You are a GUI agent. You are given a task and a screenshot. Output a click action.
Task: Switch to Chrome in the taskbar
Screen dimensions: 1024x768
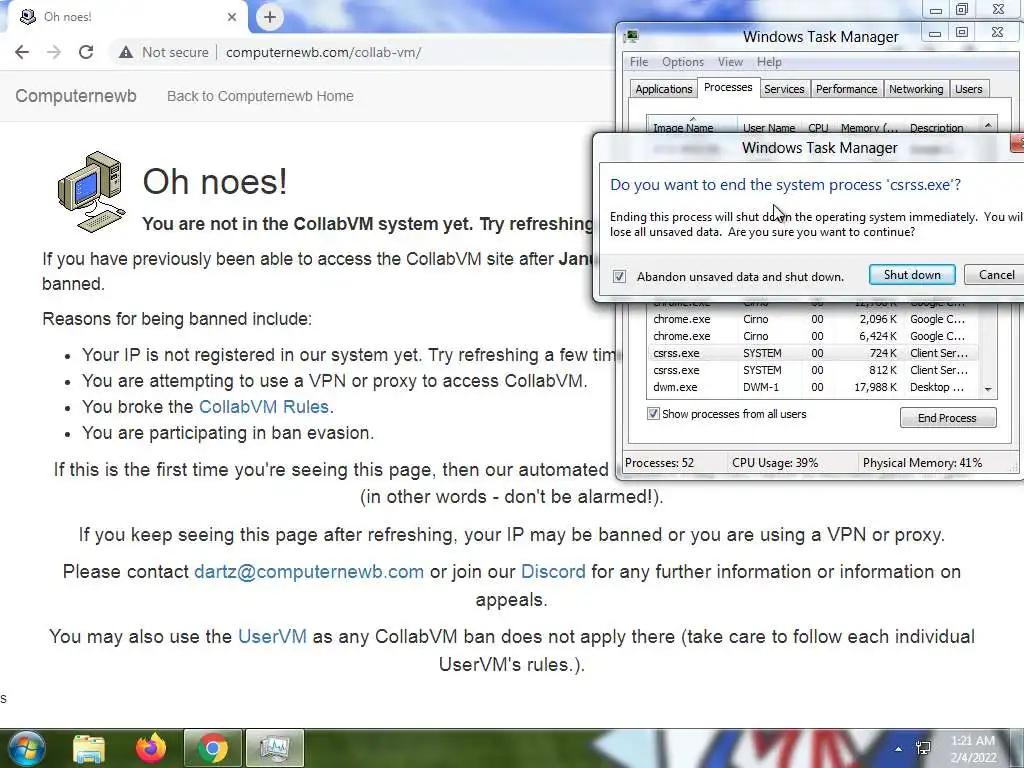212,748
